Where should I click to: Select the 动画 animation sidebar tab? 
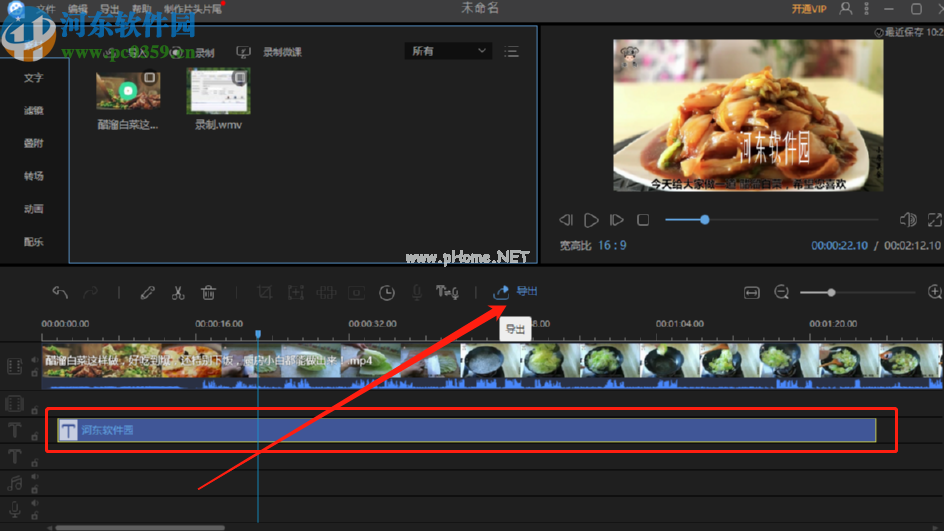pyautogui.click(x=34, y=209)
